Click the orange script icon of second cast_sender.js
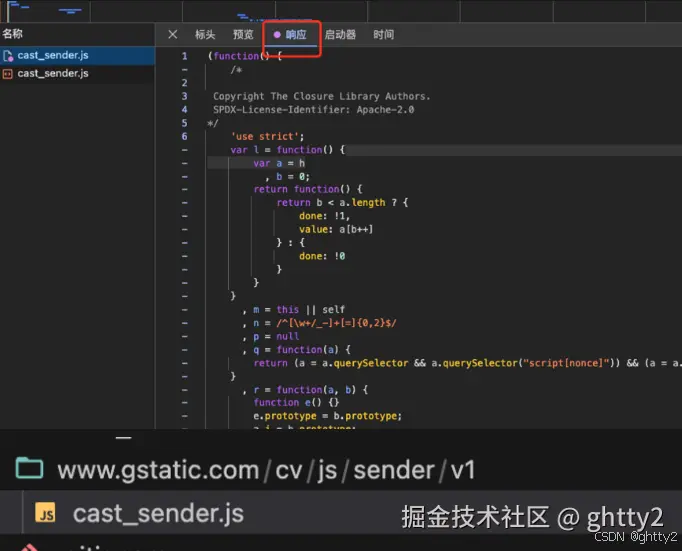Viewport: 682px width, 551px height. pyautogui.click(x=7, y=74)
